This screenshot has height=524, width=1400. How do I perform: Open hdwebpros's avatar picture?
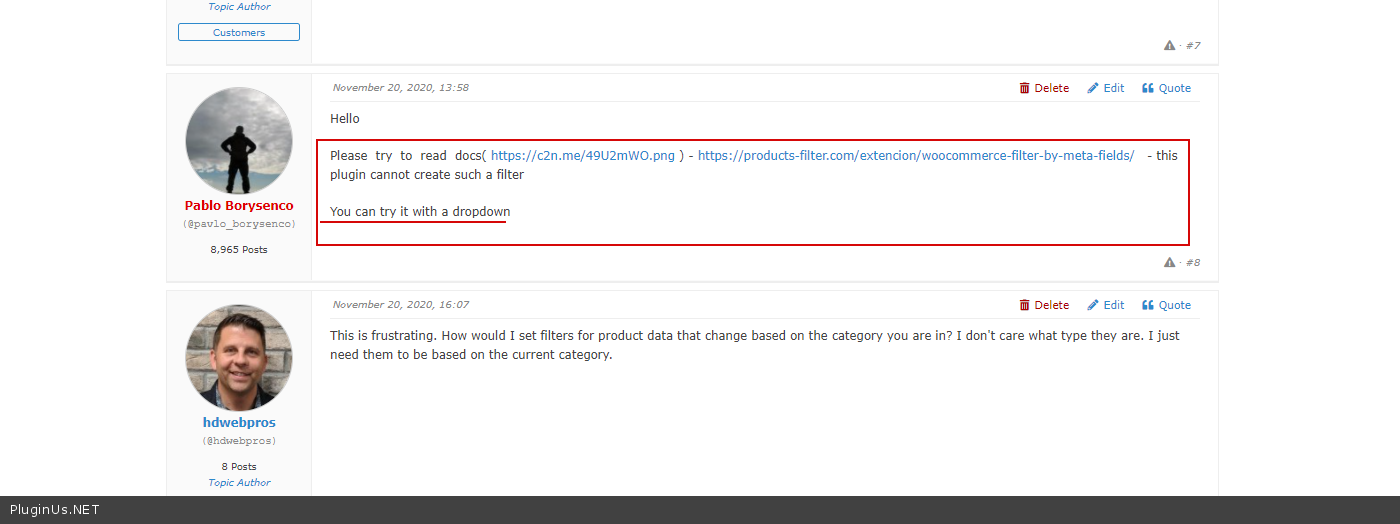click(239, 357)
